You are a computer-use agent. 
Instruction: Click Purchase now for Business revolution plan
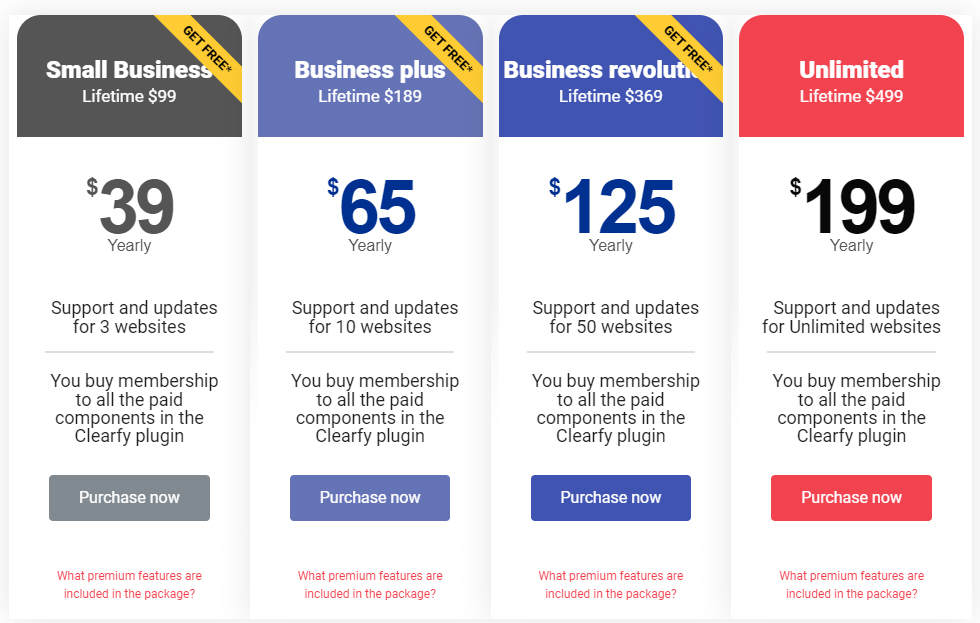coord(611,497)
